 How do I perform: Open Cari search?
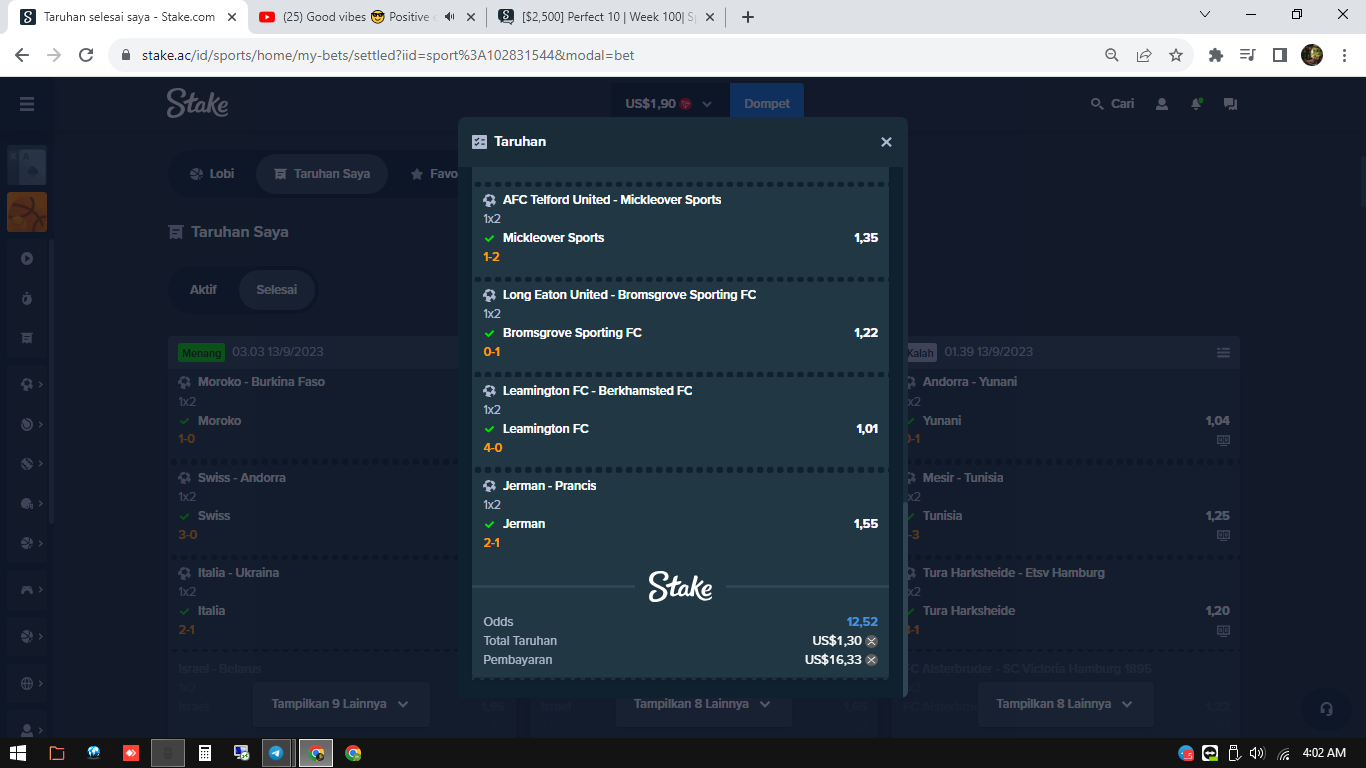1112,104
